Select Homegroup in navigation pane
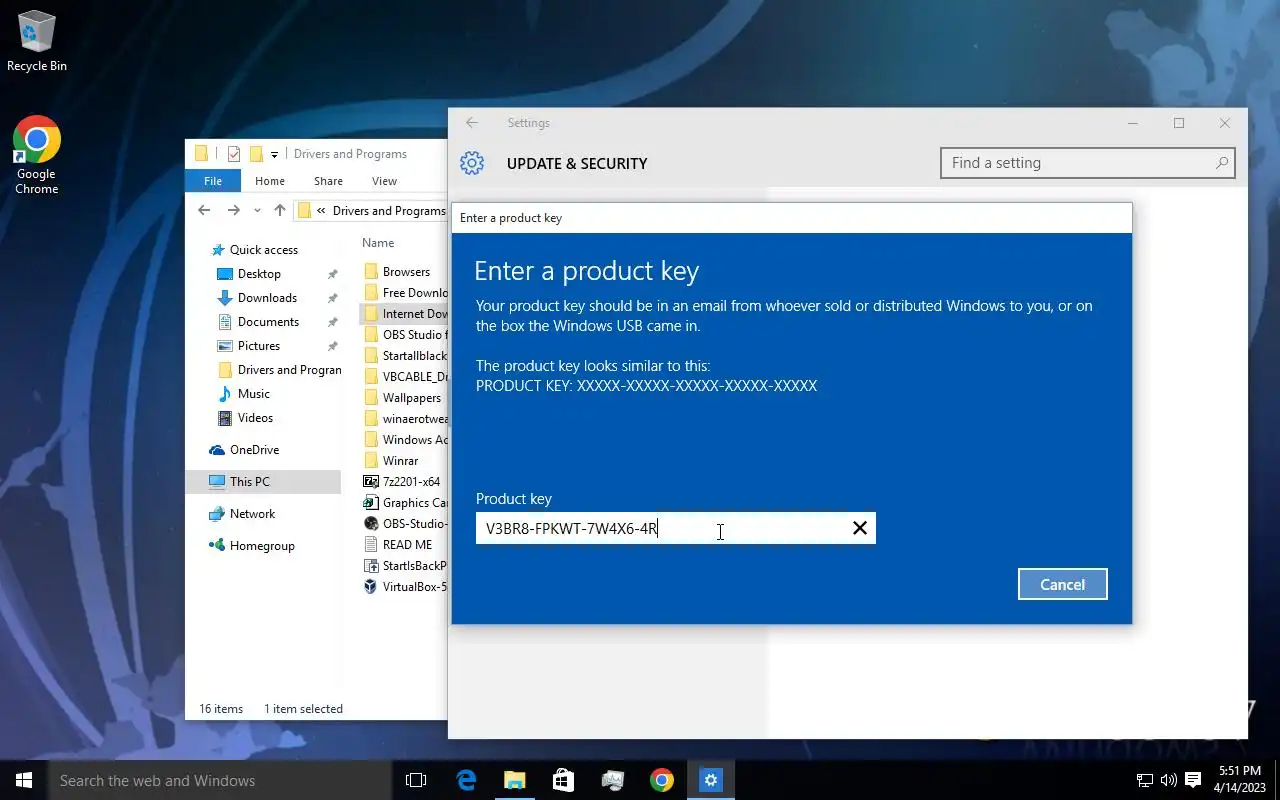 pyautogui.click(x=262, y=546)
